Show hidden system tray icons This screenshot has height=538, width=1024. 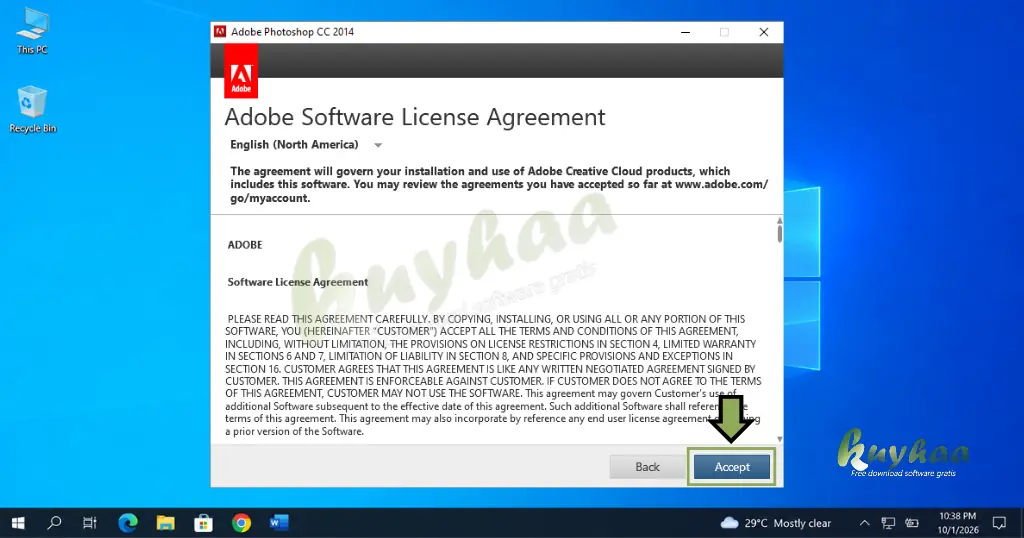coord(864,523)
